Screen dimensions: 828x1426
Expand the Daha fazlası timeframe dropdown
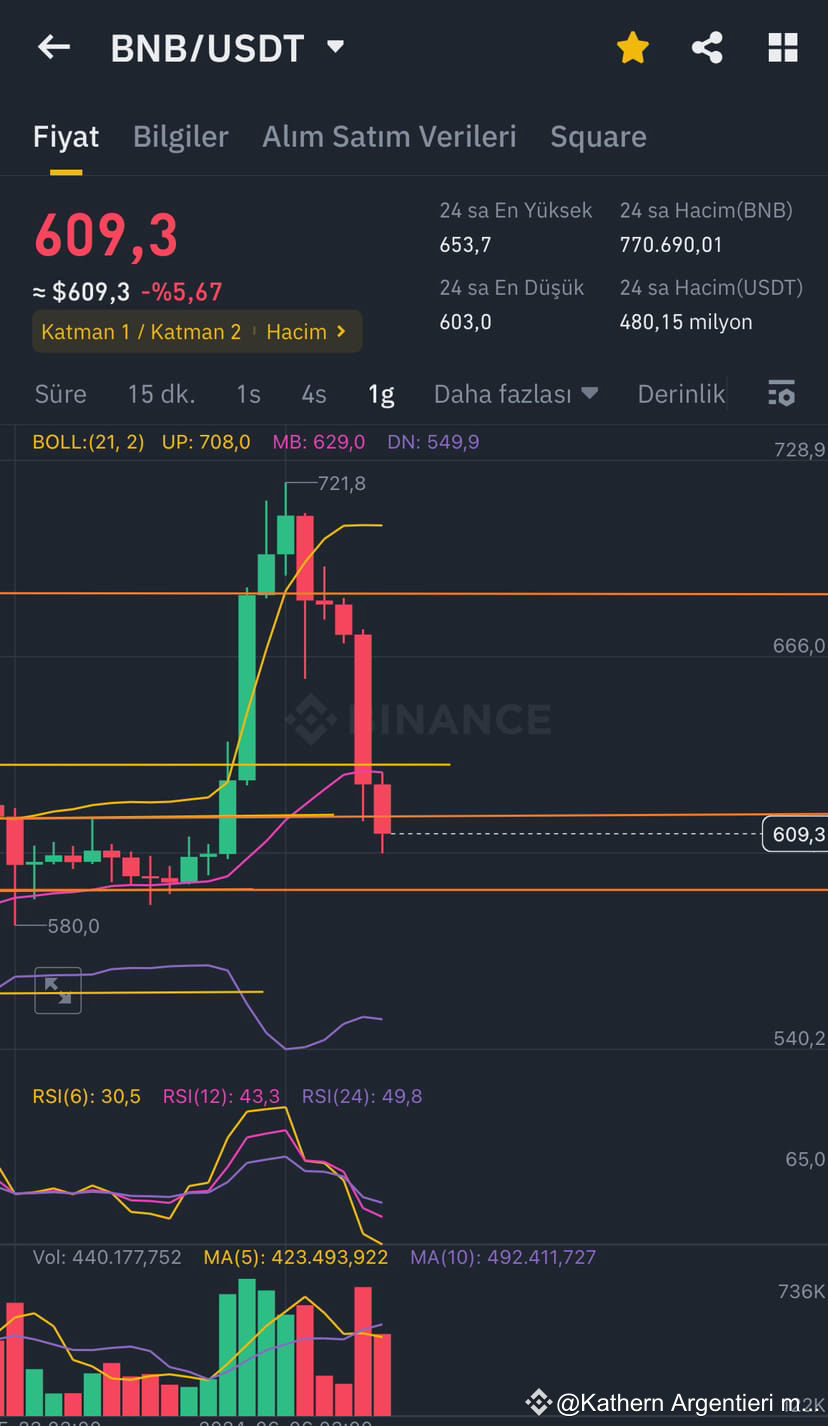click(x=516, y=394)
